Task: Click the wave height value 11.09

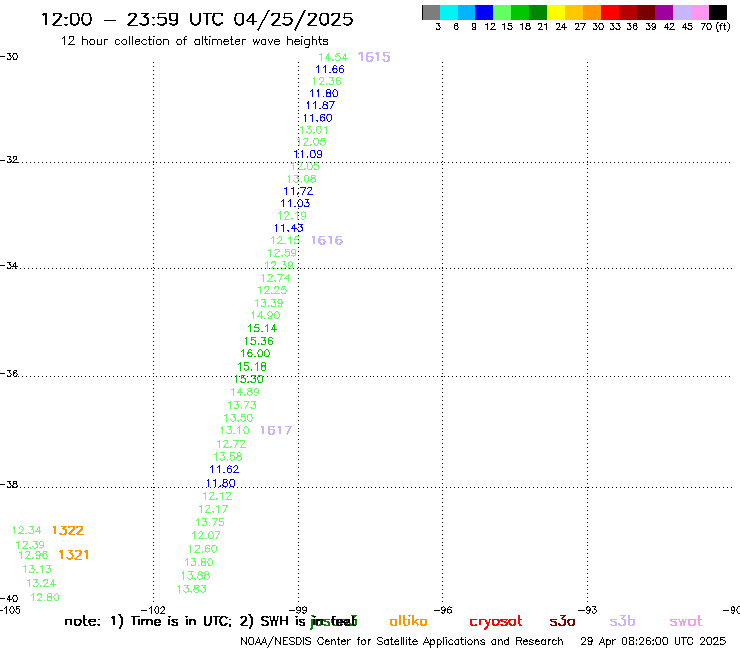Action: coord(308,154)
